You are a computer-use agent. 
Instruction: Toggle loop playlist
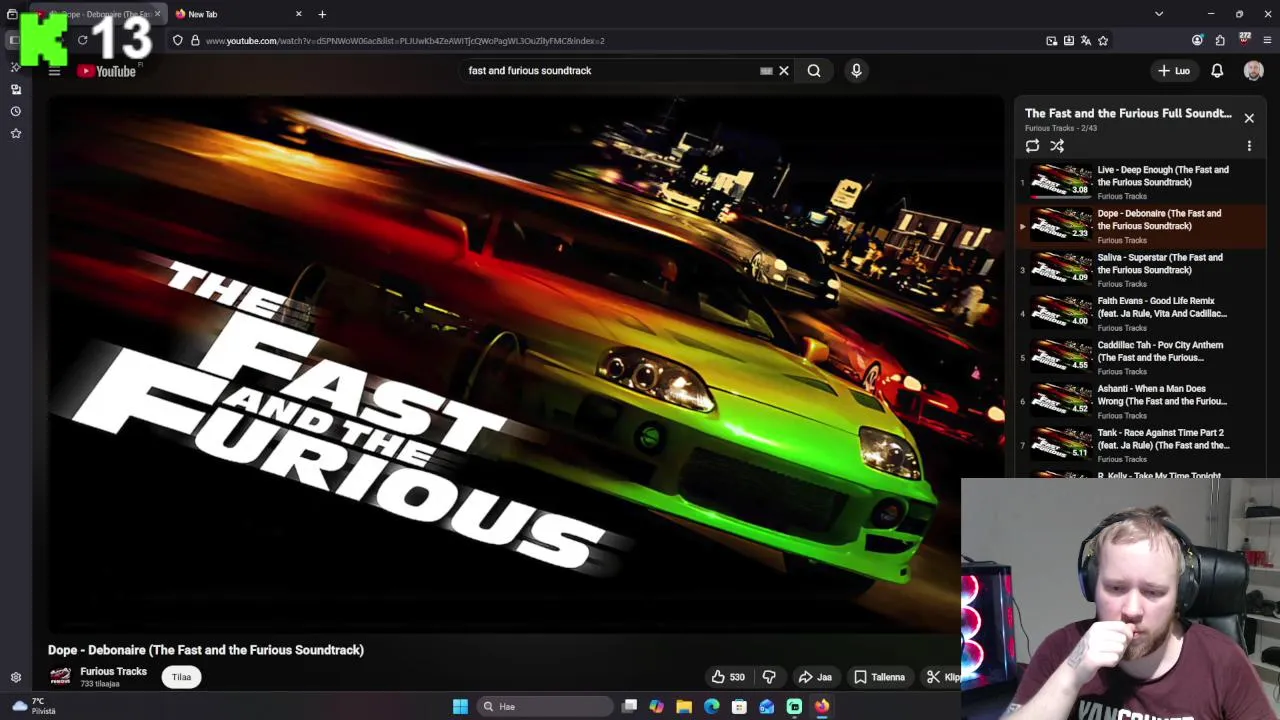tap(1032, 146)
